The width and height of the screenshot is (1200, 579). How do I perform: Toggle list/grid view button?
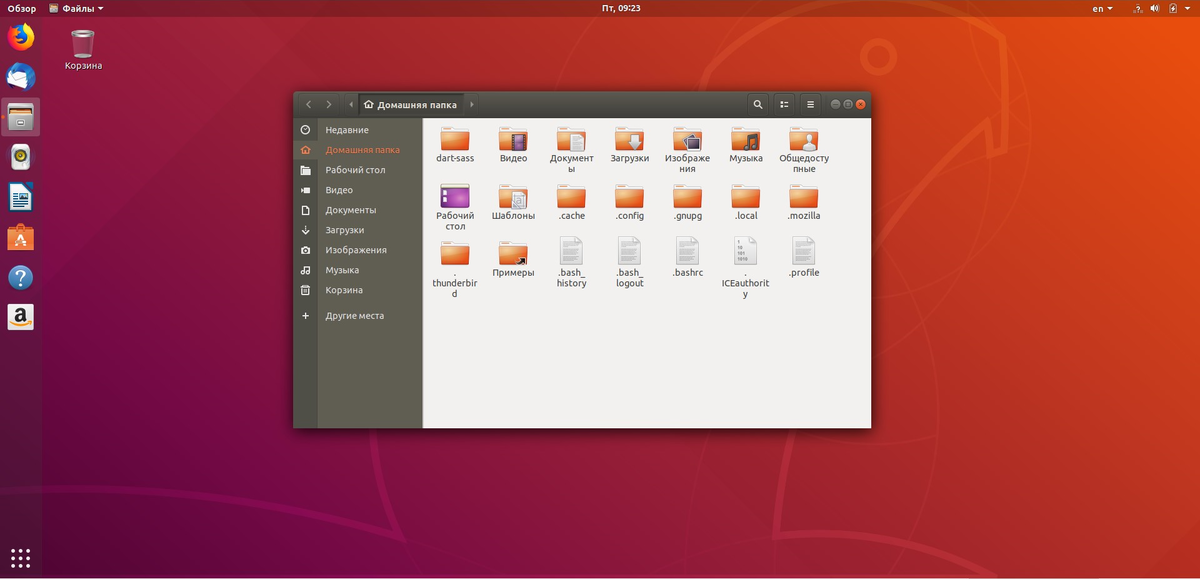click(x=785, y=104)
